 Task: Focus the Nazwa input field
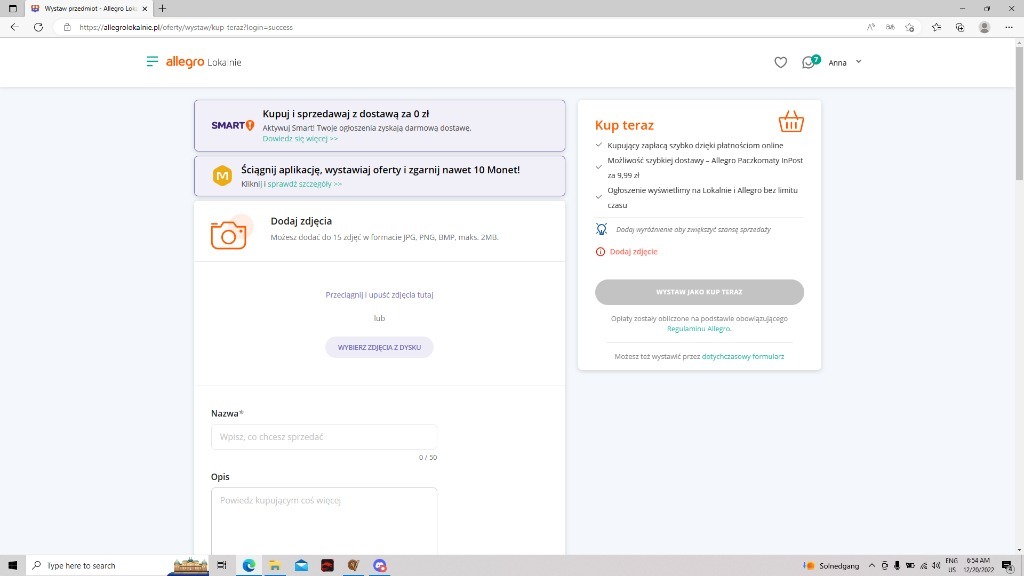[x=324, y=437]
